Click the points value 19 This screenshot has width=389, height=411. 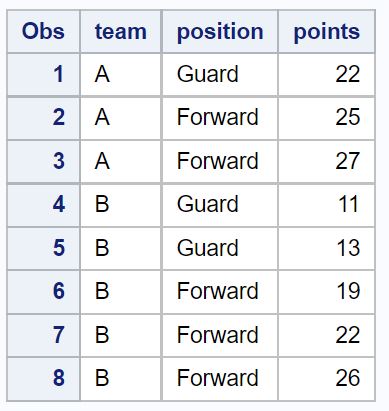(x=327, y=292)
